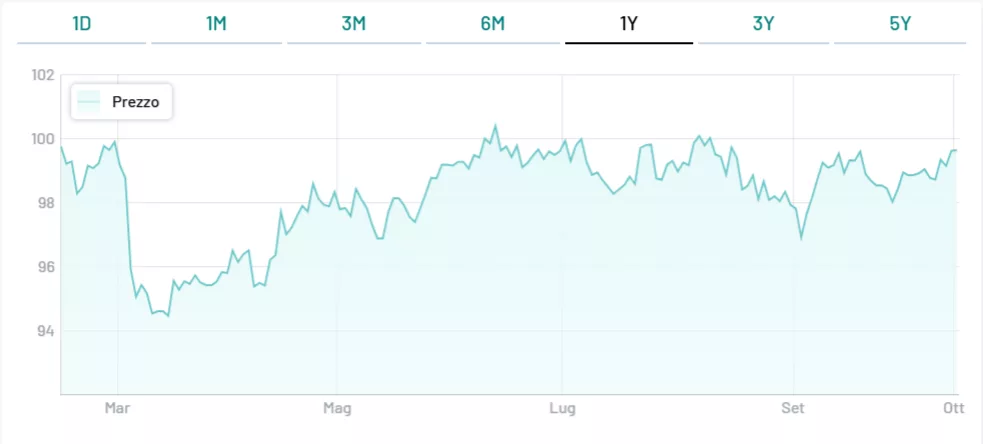This screenshot has height=444, width=983.
Task: Open the 3M chart period tab
Action: click(x=354, y=23)
